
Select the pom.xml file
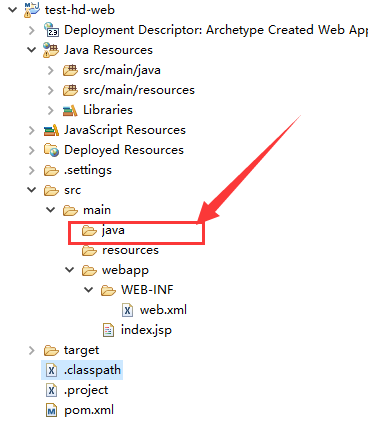coord(89,410)
